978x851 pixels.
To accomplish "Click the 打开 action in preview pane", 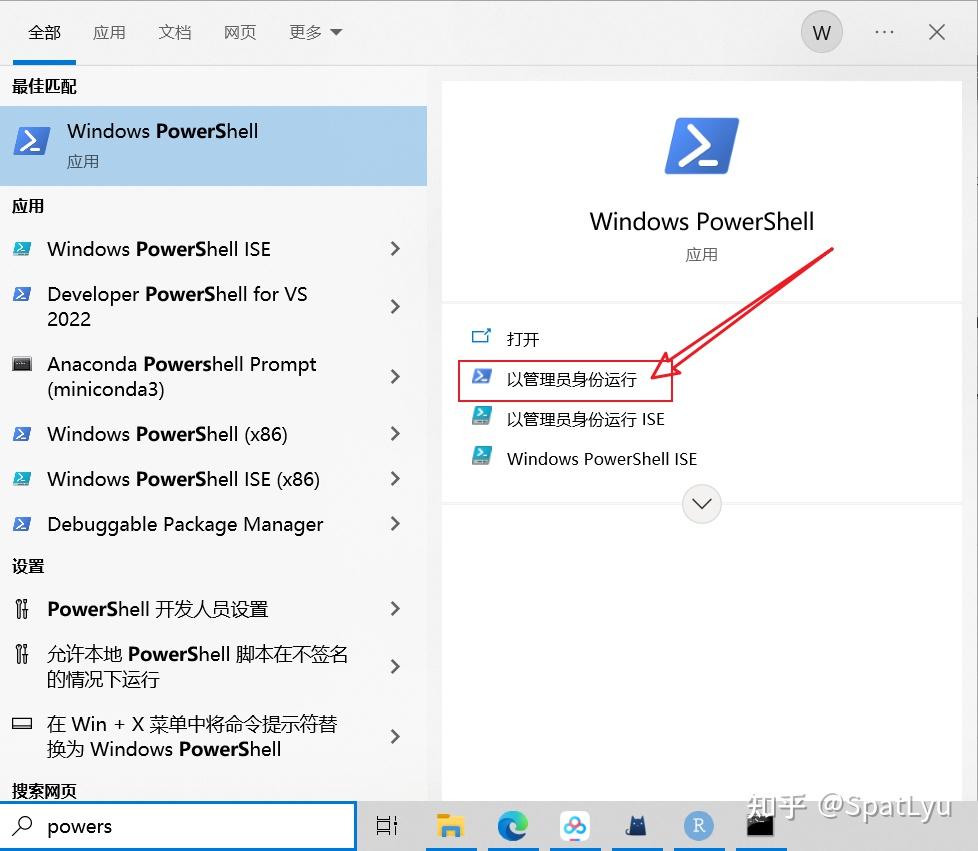I will (x=523, y=339).
